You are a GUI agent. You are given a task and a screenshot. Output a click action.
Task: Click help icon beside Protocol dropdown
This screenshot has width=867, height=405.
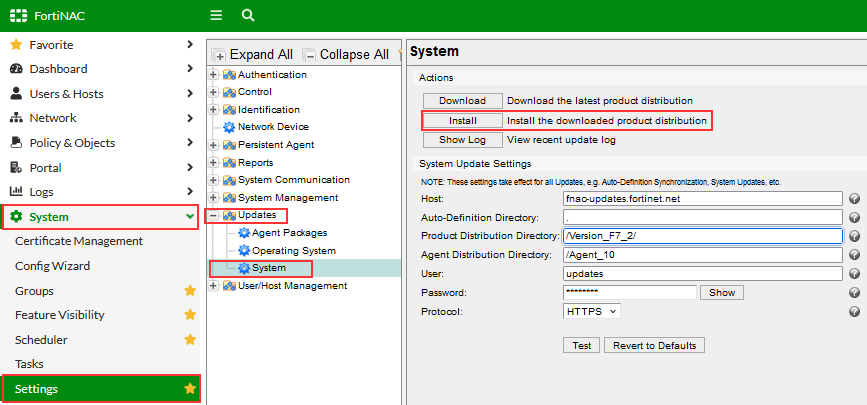tap(855, 312)
